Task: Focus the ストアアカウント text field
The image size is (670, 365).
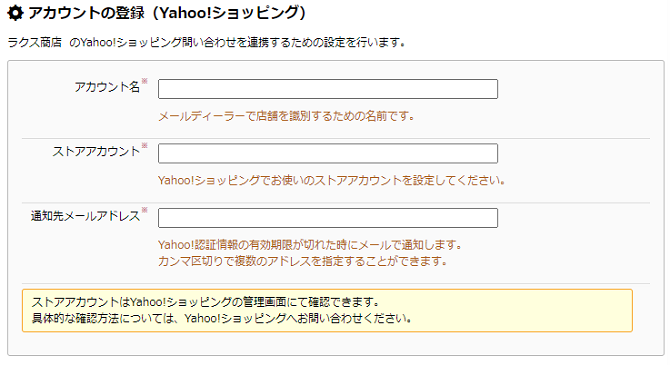Action: click(328, 153)
